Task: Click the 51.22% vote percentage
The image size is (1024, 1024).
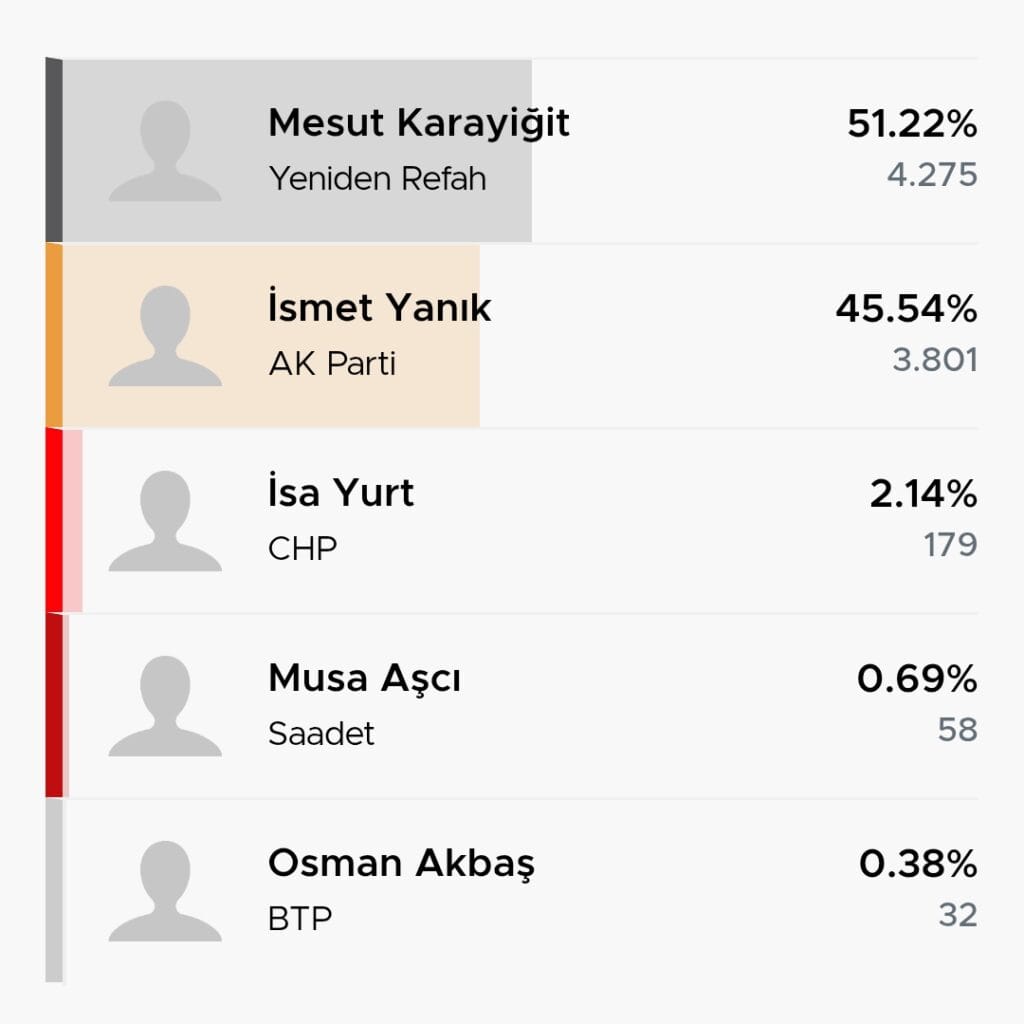Action: click(911, 124)
